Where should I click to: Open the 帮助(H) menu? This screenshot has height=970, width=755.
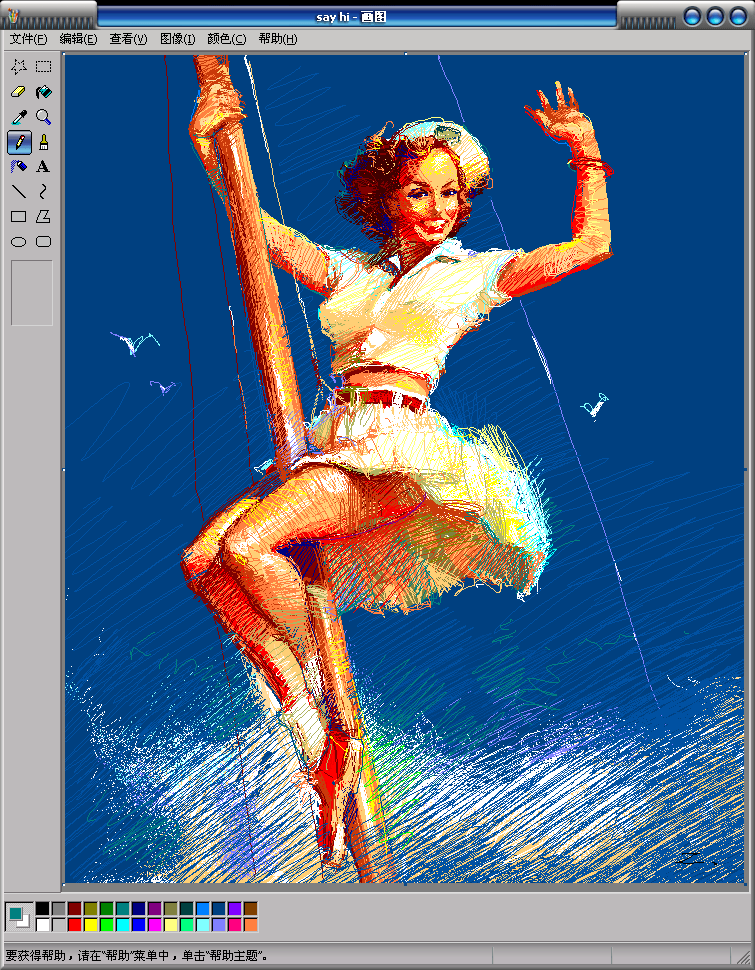pyautogui.click(x=278, y=39)
